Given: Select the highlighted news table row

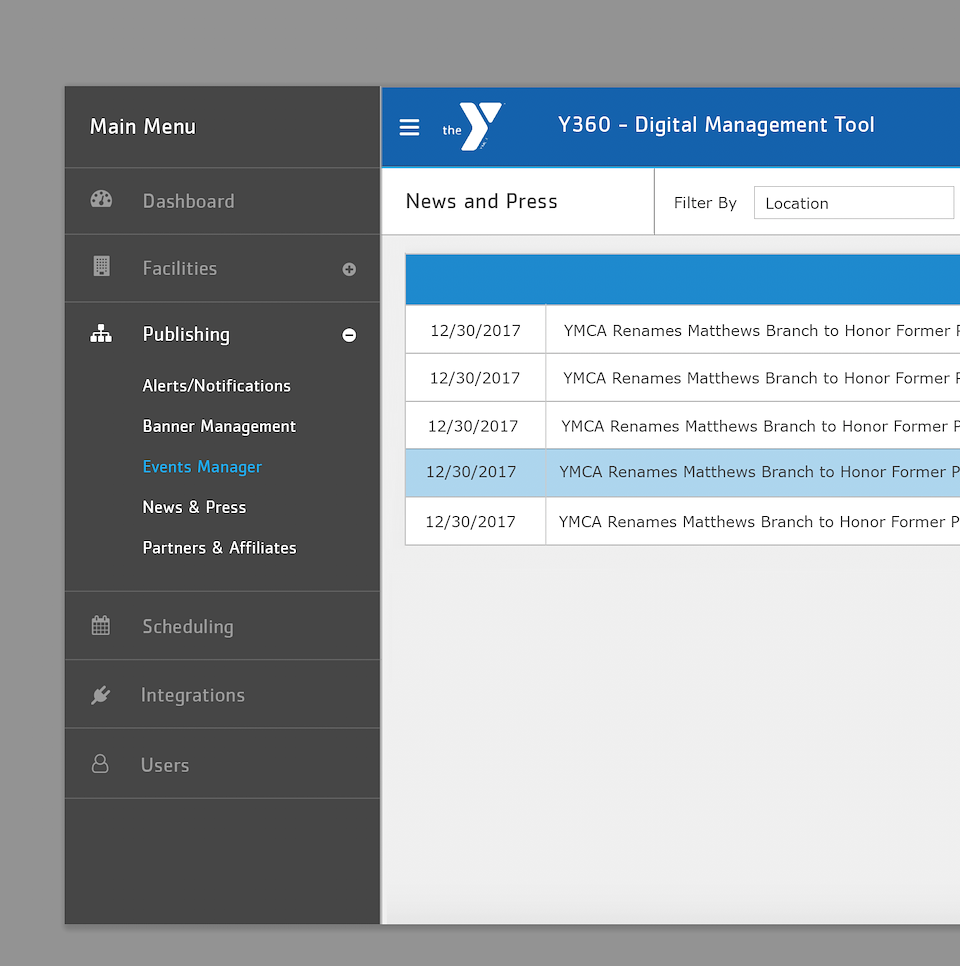Looking at the screenshot, I should pyautogui.click(x=682, y=473).
